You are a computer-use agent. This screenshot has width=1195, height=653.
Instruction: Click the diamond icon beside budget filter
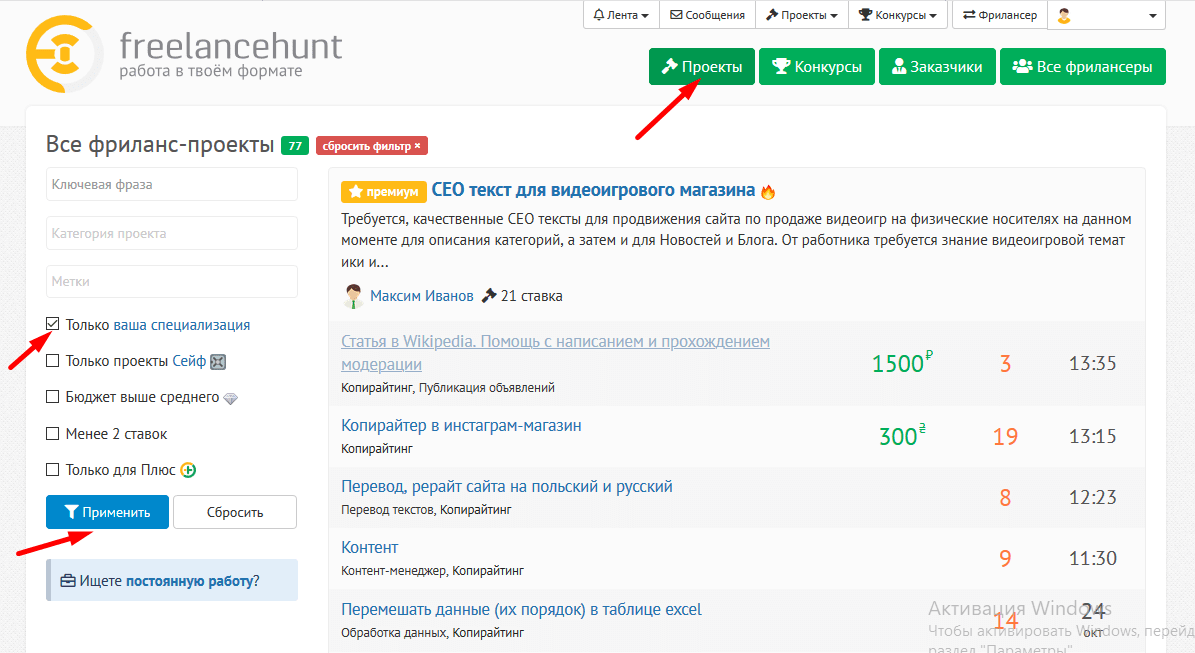230,398
